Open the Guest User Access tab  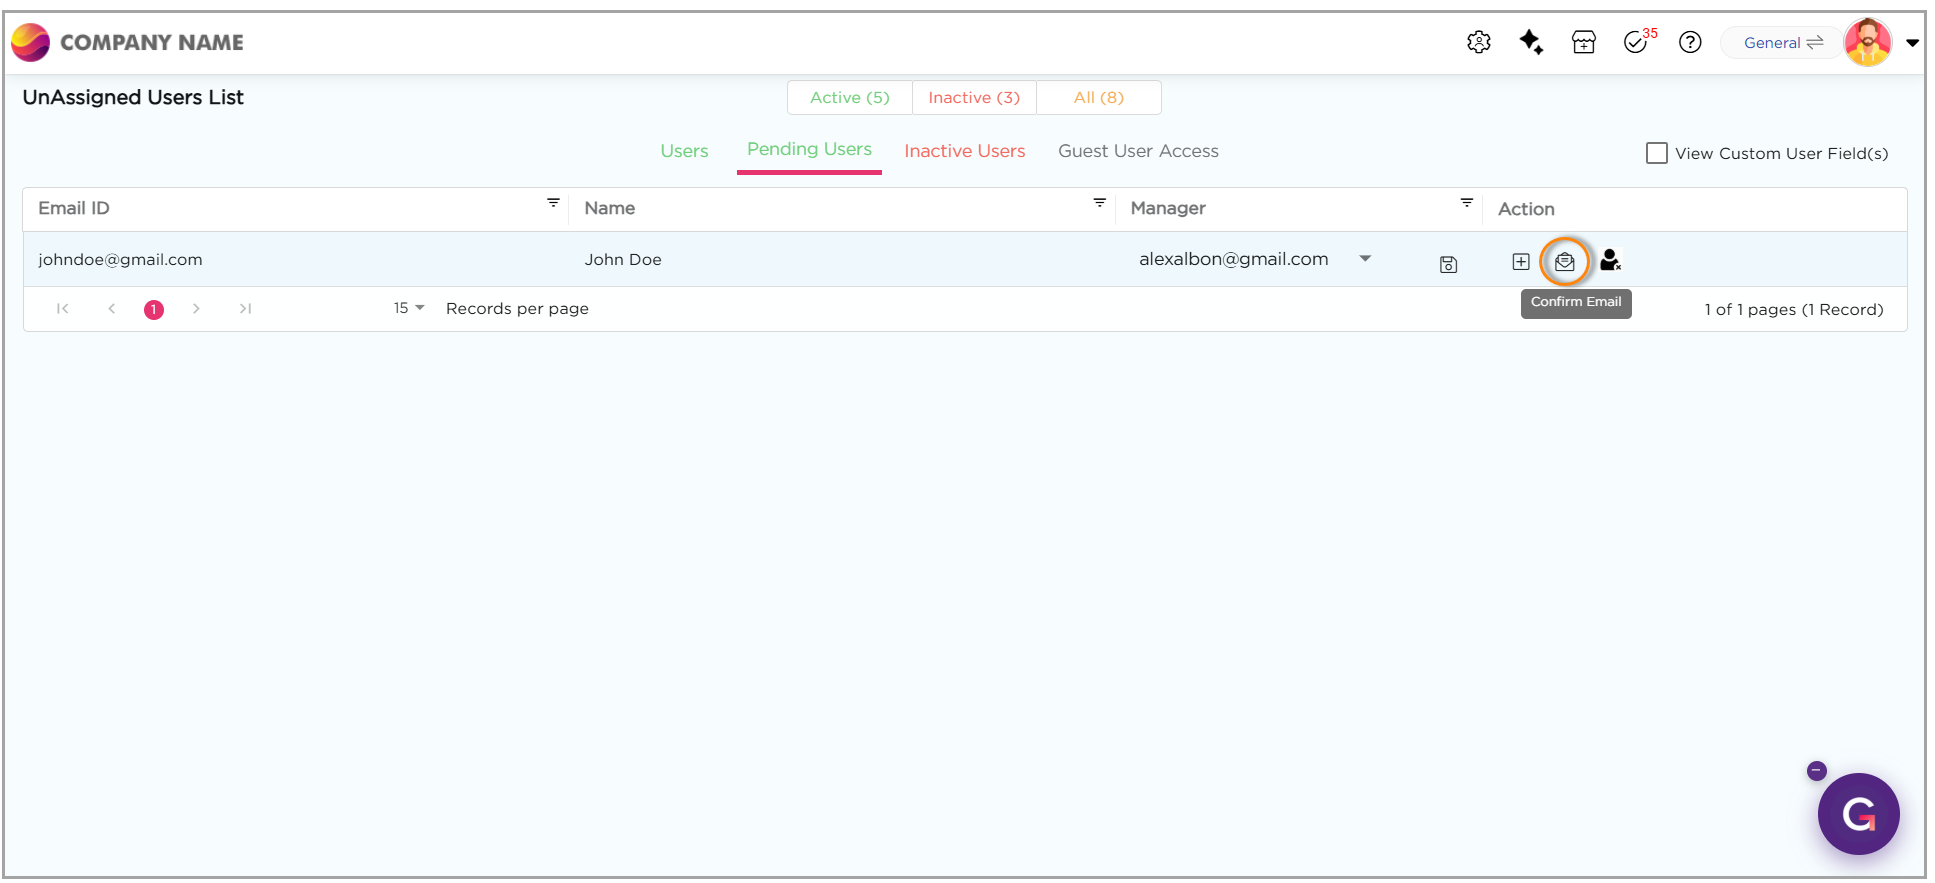click(x=1138, y=151)
